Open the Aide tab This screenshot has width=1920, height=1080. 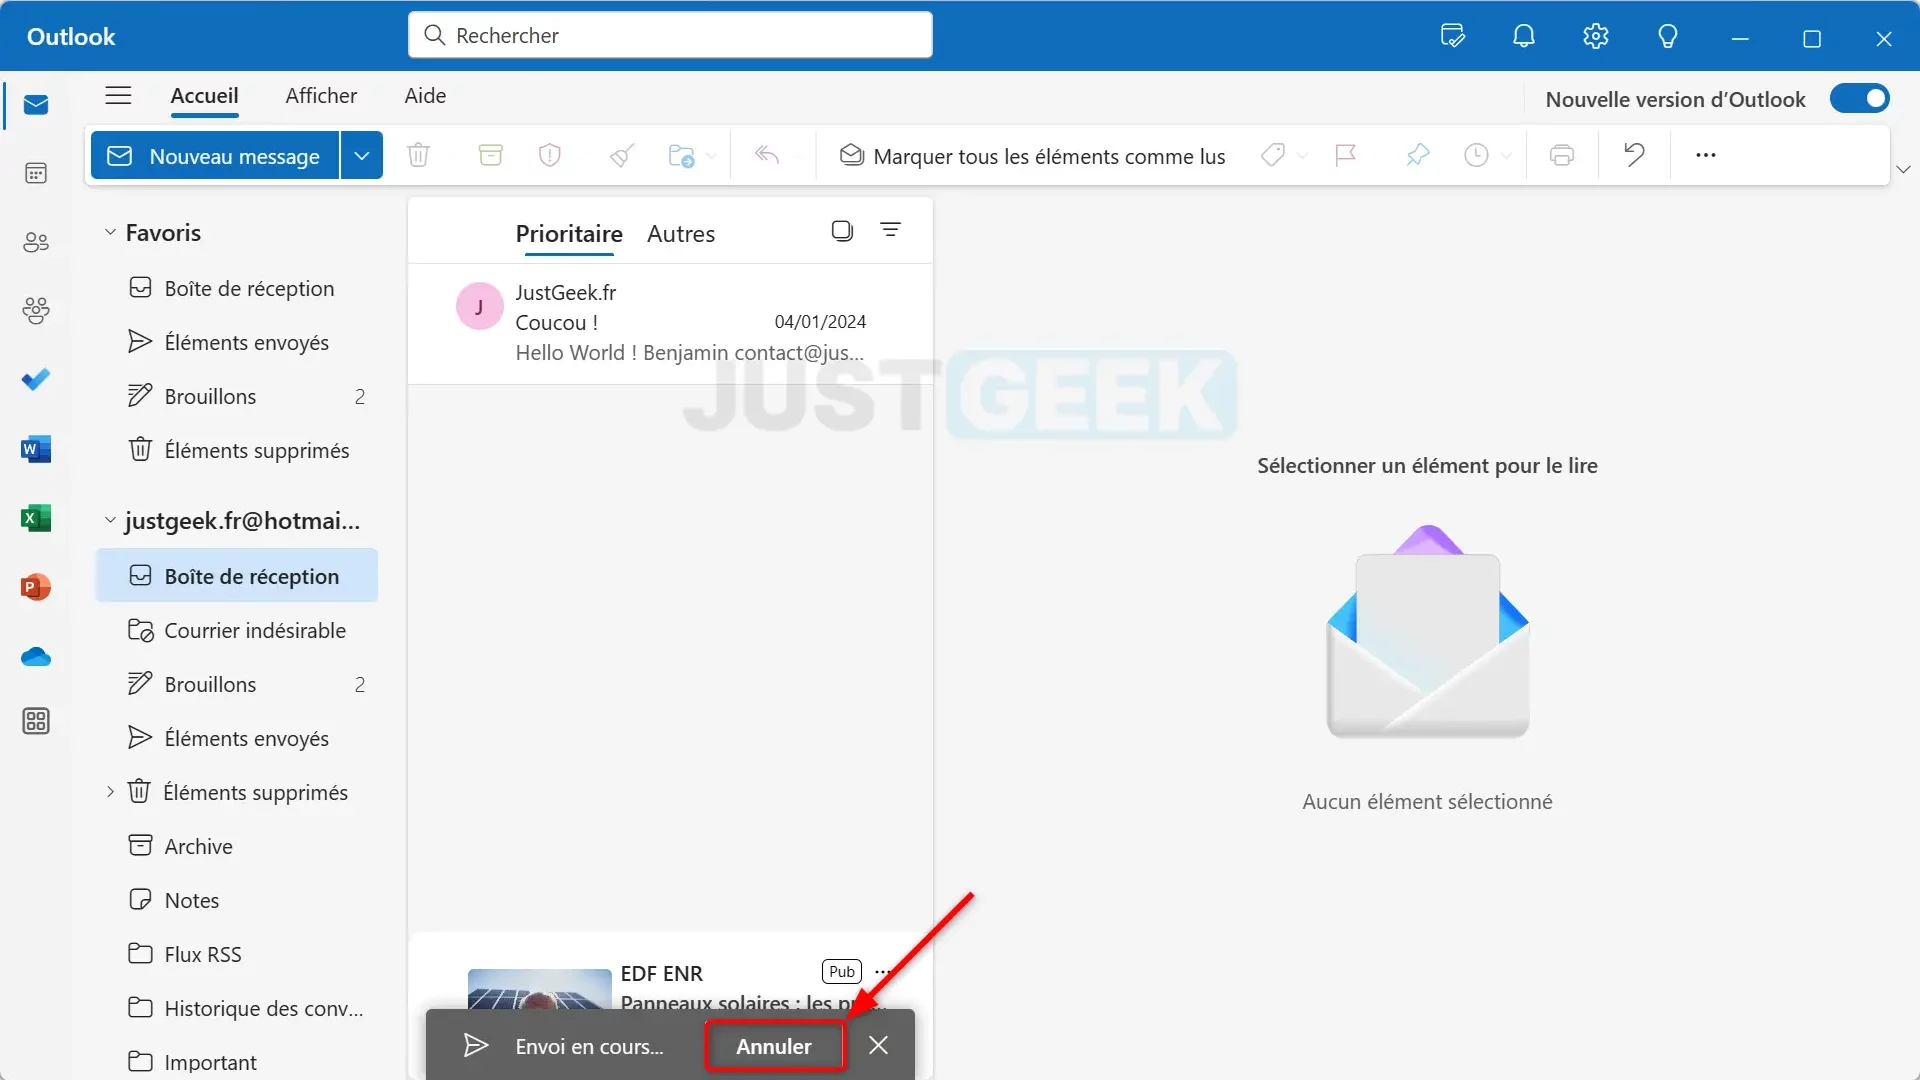click(x=425, y=96)
